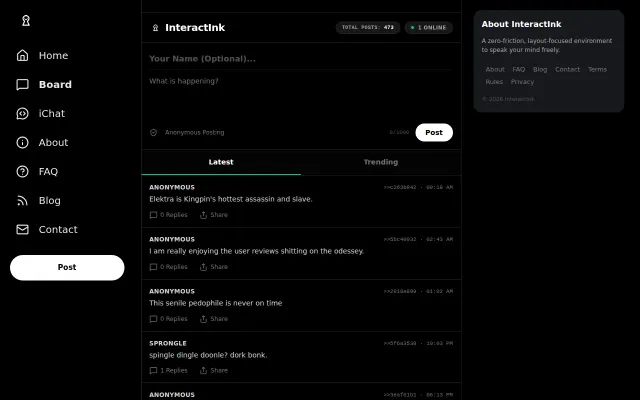Click the iChat bubble icon

tap(22, 113)
